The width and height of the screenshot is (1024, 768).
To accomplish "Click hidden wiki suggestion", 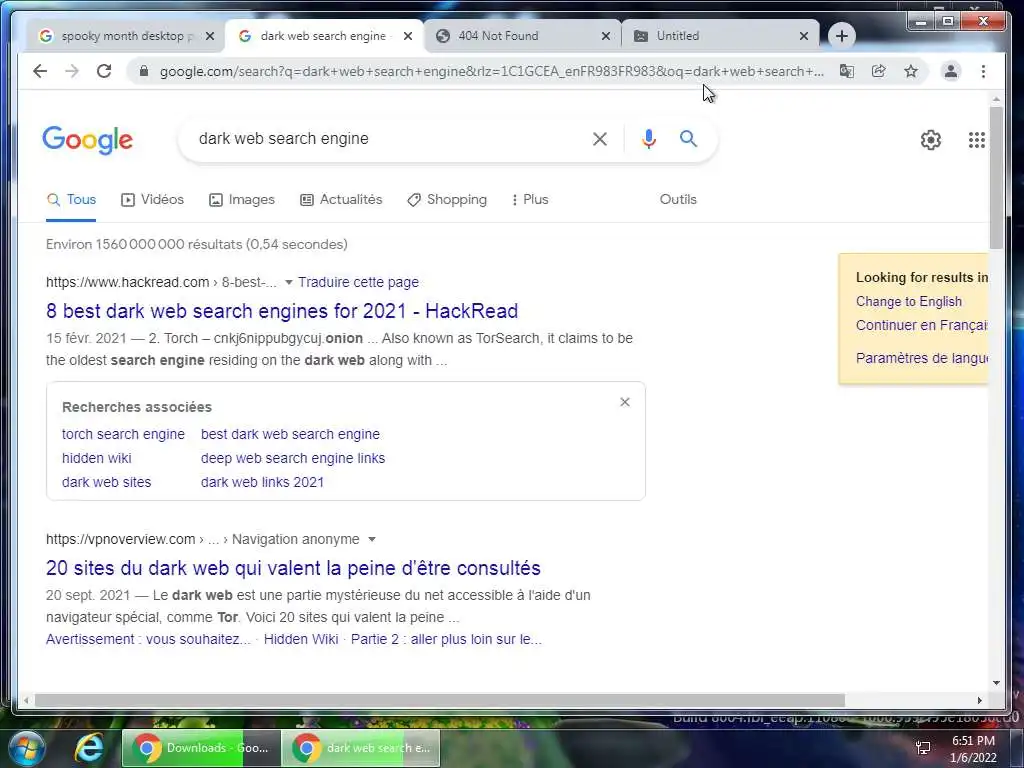I will pyautogui.click(x=97, y=458).
